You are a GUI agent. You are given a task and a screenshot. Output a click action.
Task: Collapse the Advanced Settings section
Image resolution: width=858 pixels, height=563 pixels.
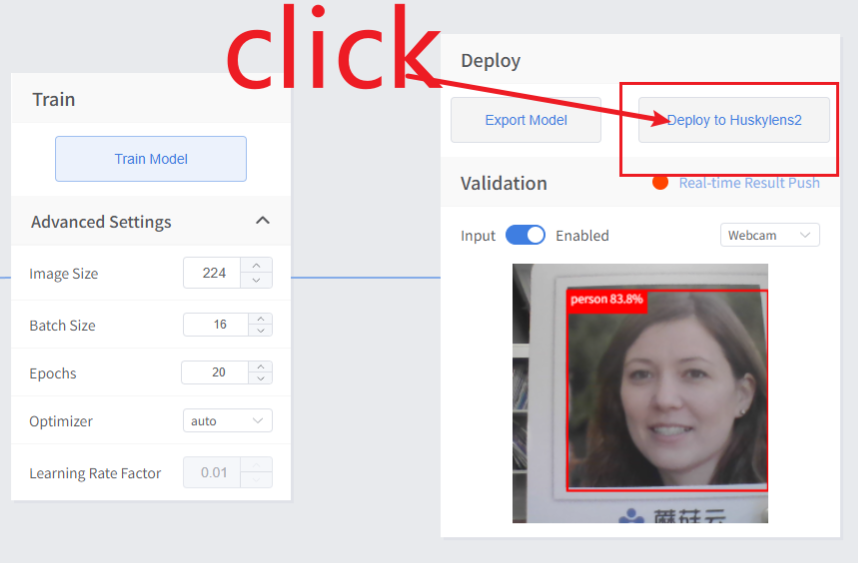click(262, 220)
